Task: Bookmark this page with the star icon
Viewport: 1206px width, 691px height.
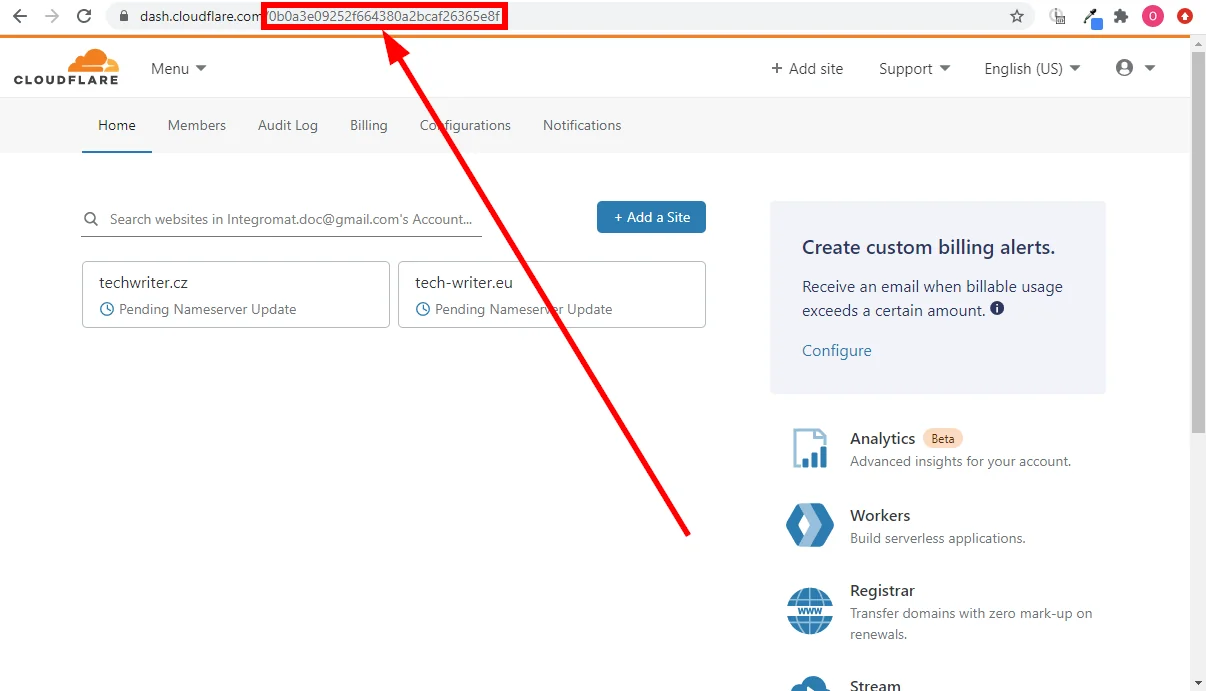Action: tap(1017, 16)
